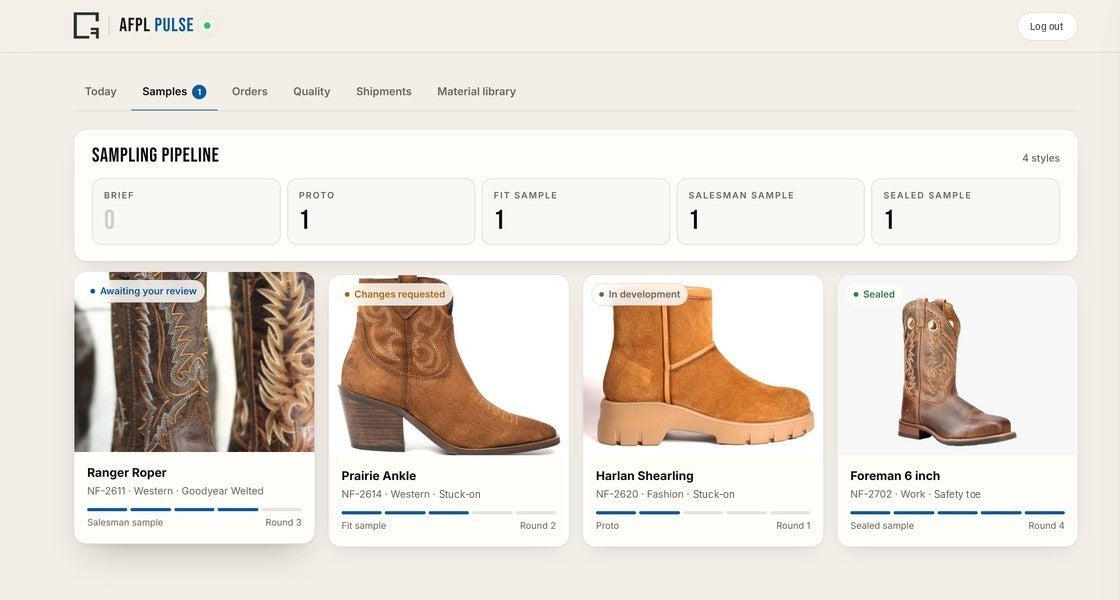The image size is (1120, 600).
Task: Go to the Quality tab
Action: point(311,91)
